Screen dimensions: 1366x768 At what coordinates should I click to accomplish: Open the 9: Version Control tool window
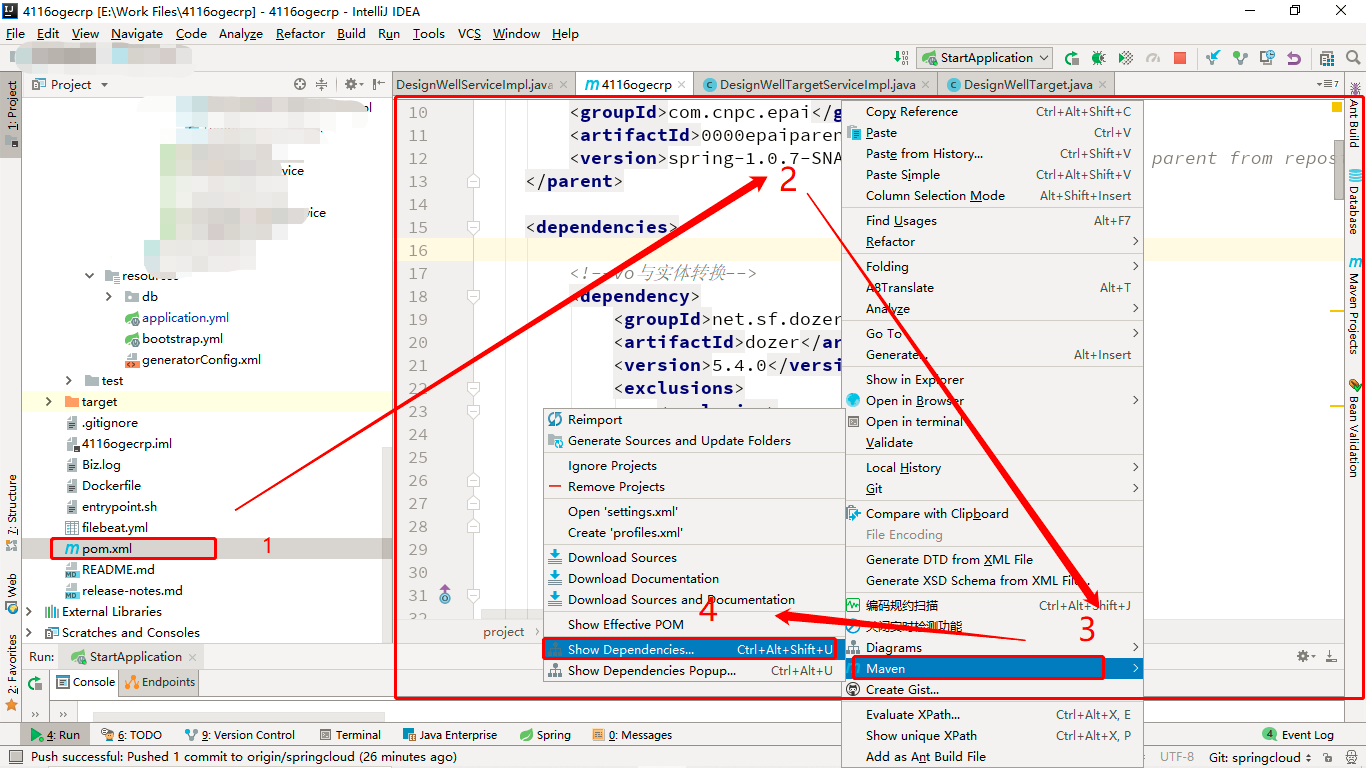pos(240,734)
